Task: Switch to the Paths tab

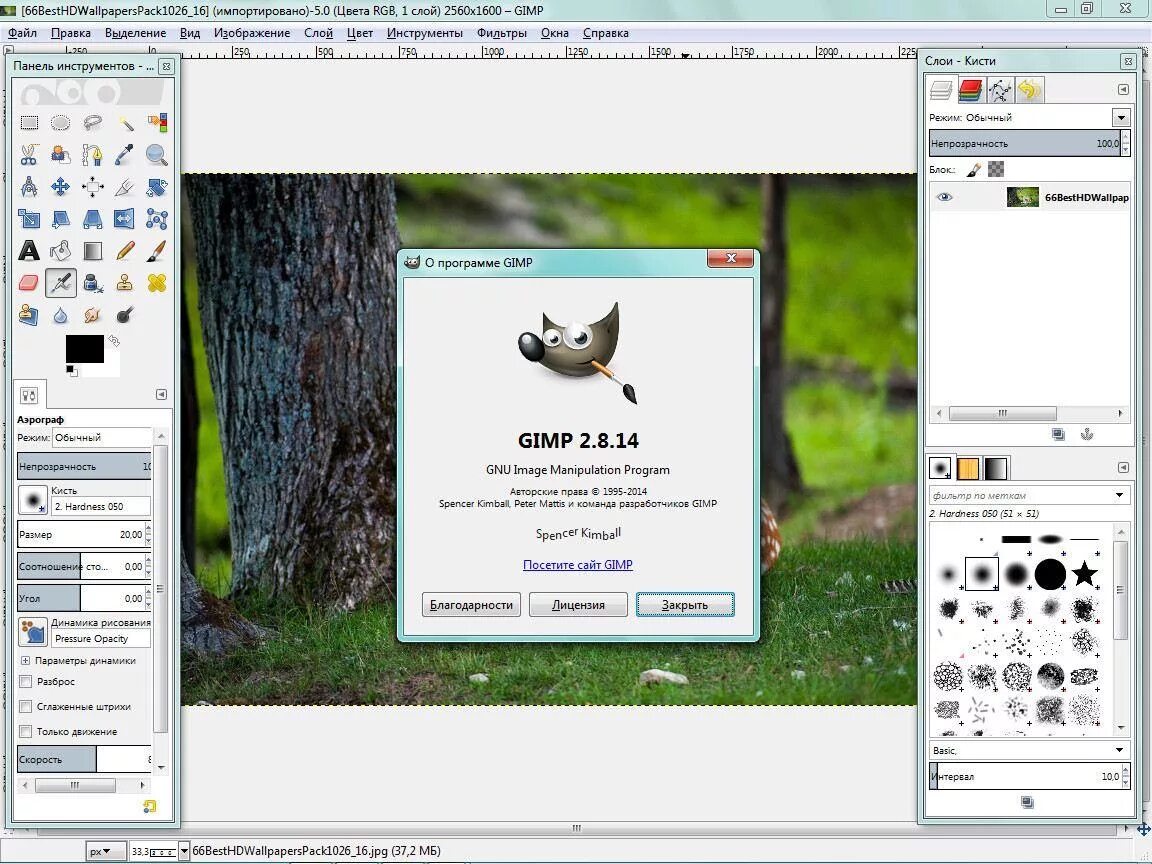Action: (1000, 90)
